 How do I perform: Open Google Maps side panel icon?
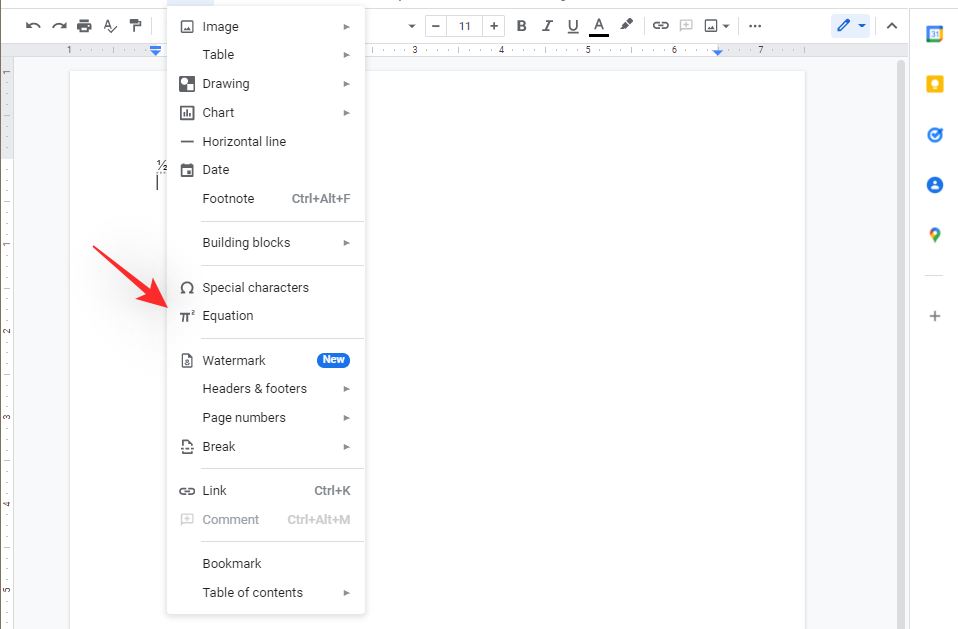coord(934,235)
